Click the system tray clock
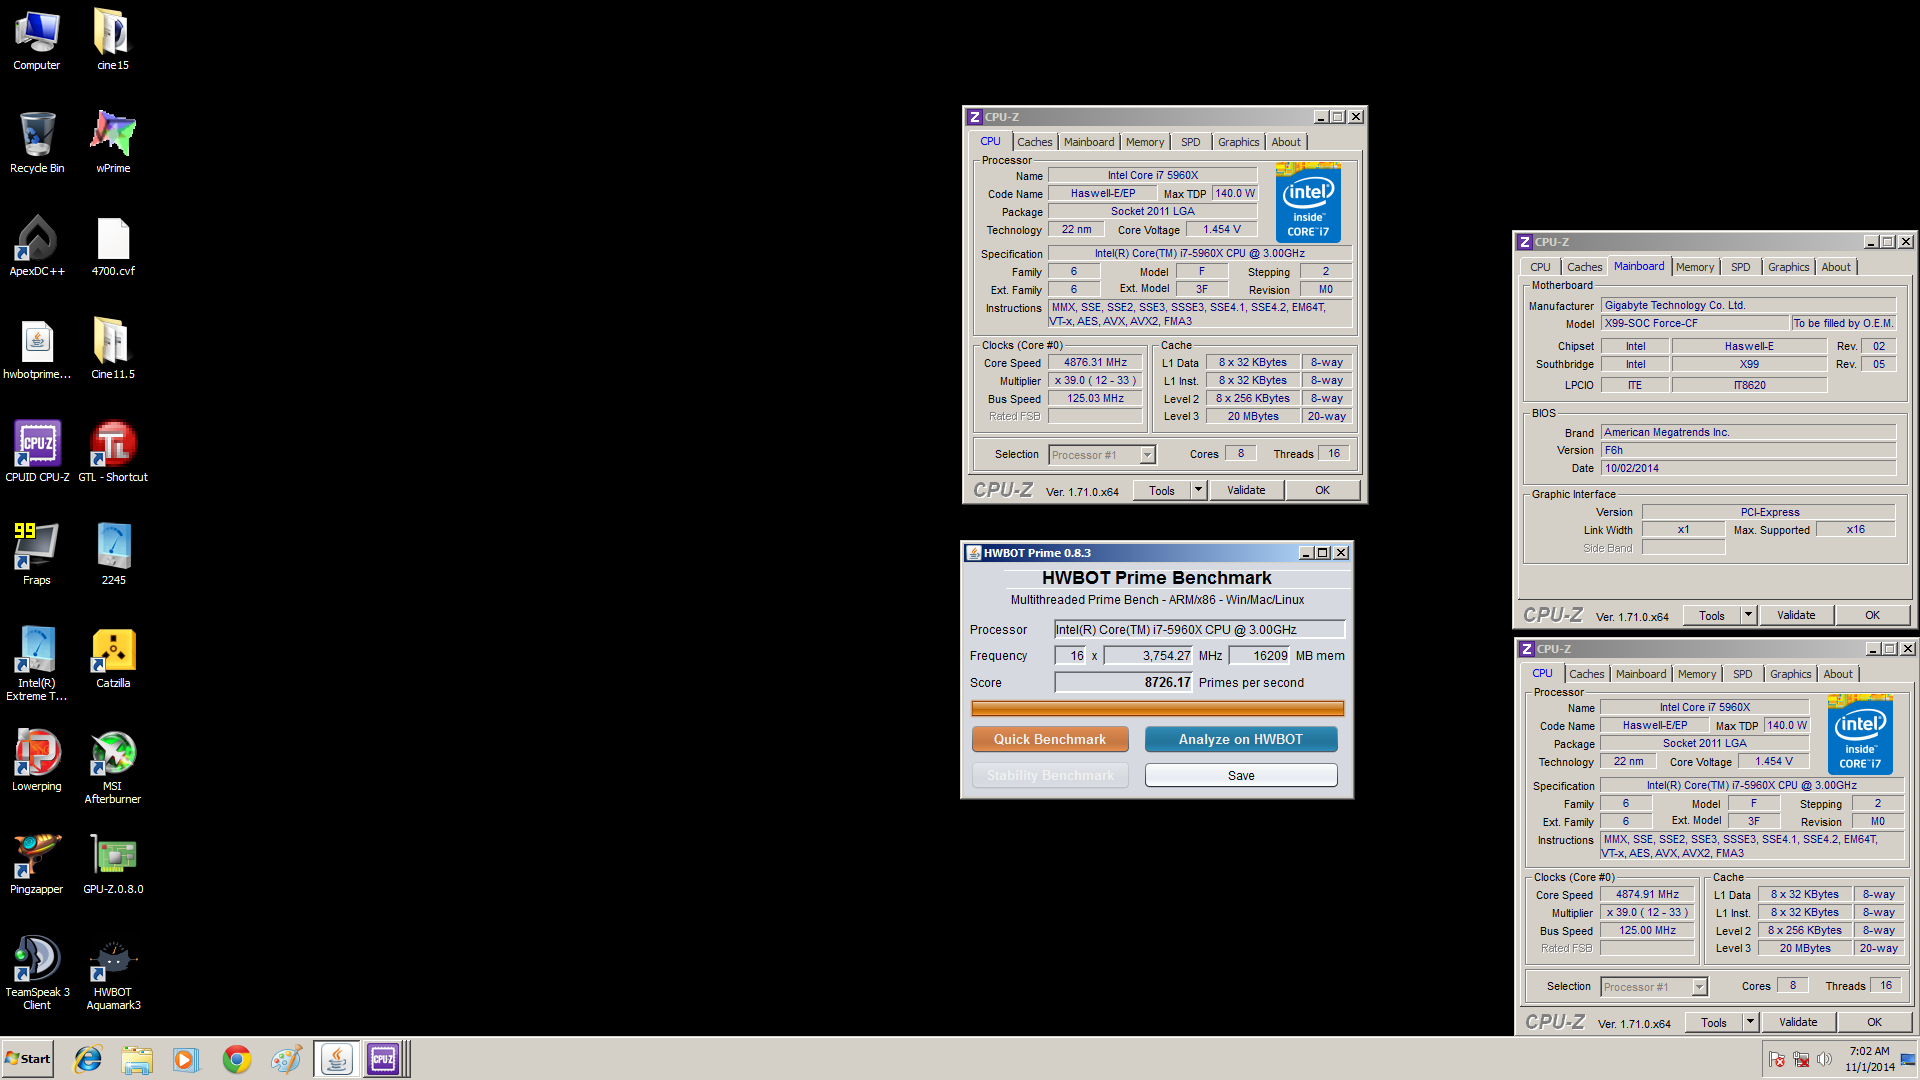Screen dimensions: 1920x1080 coord(1869,1059)
